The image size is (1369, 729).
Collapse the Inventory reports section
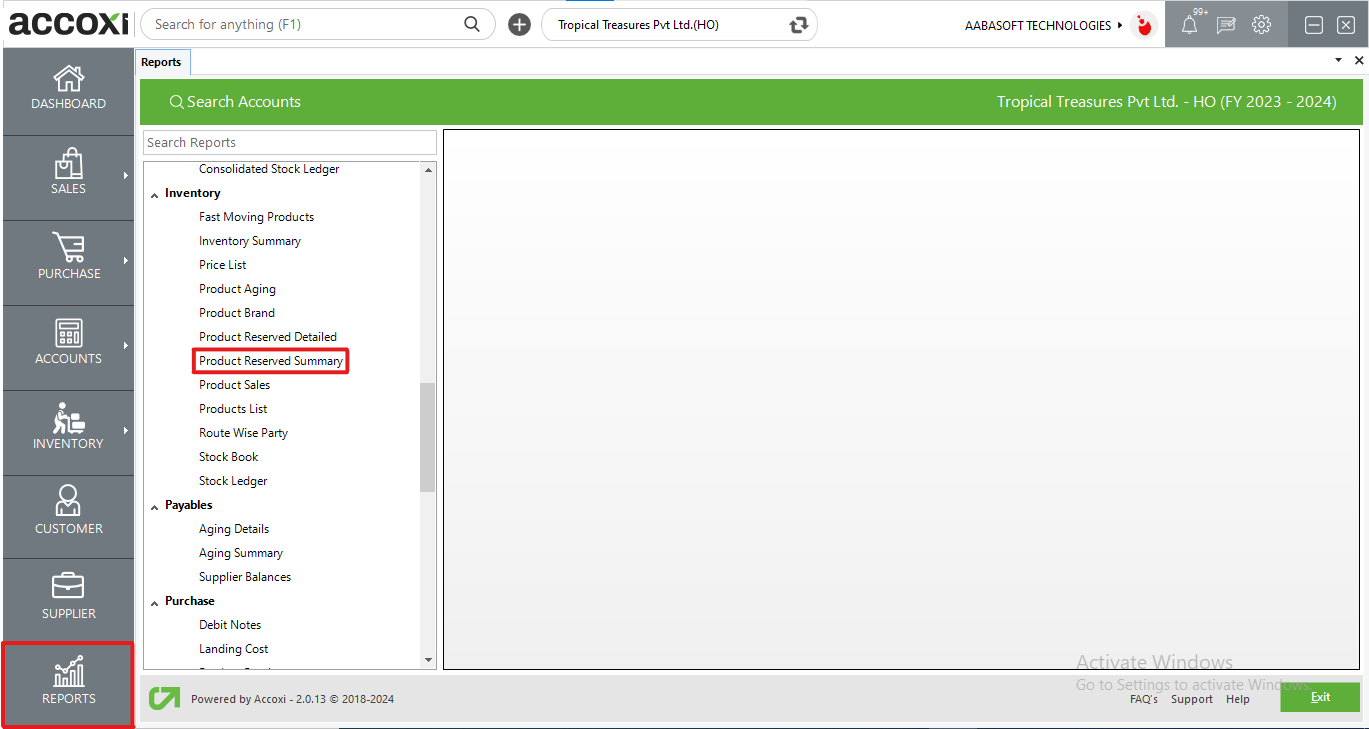point(156,192)
